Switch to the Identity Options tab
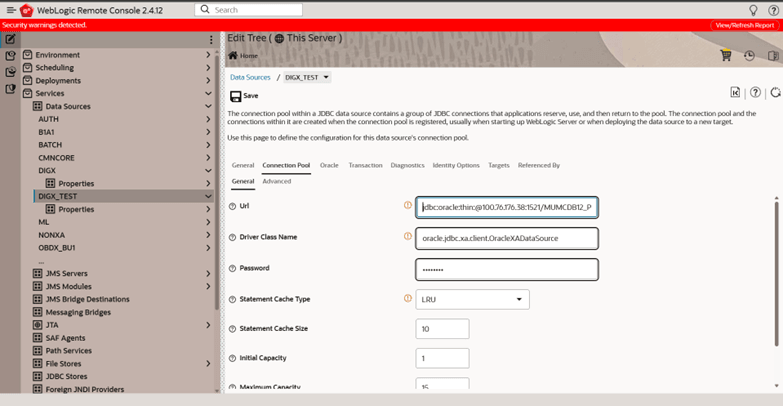783x406 pixels. 456,165
